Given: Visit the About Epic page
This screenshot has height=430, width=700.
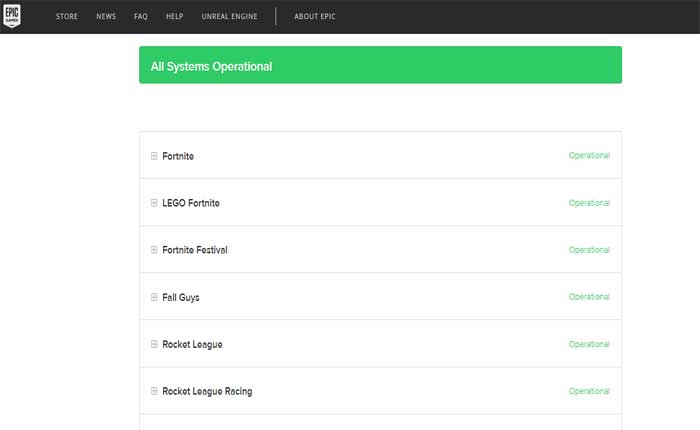Looking at the screenshot, I should point(315,17).
